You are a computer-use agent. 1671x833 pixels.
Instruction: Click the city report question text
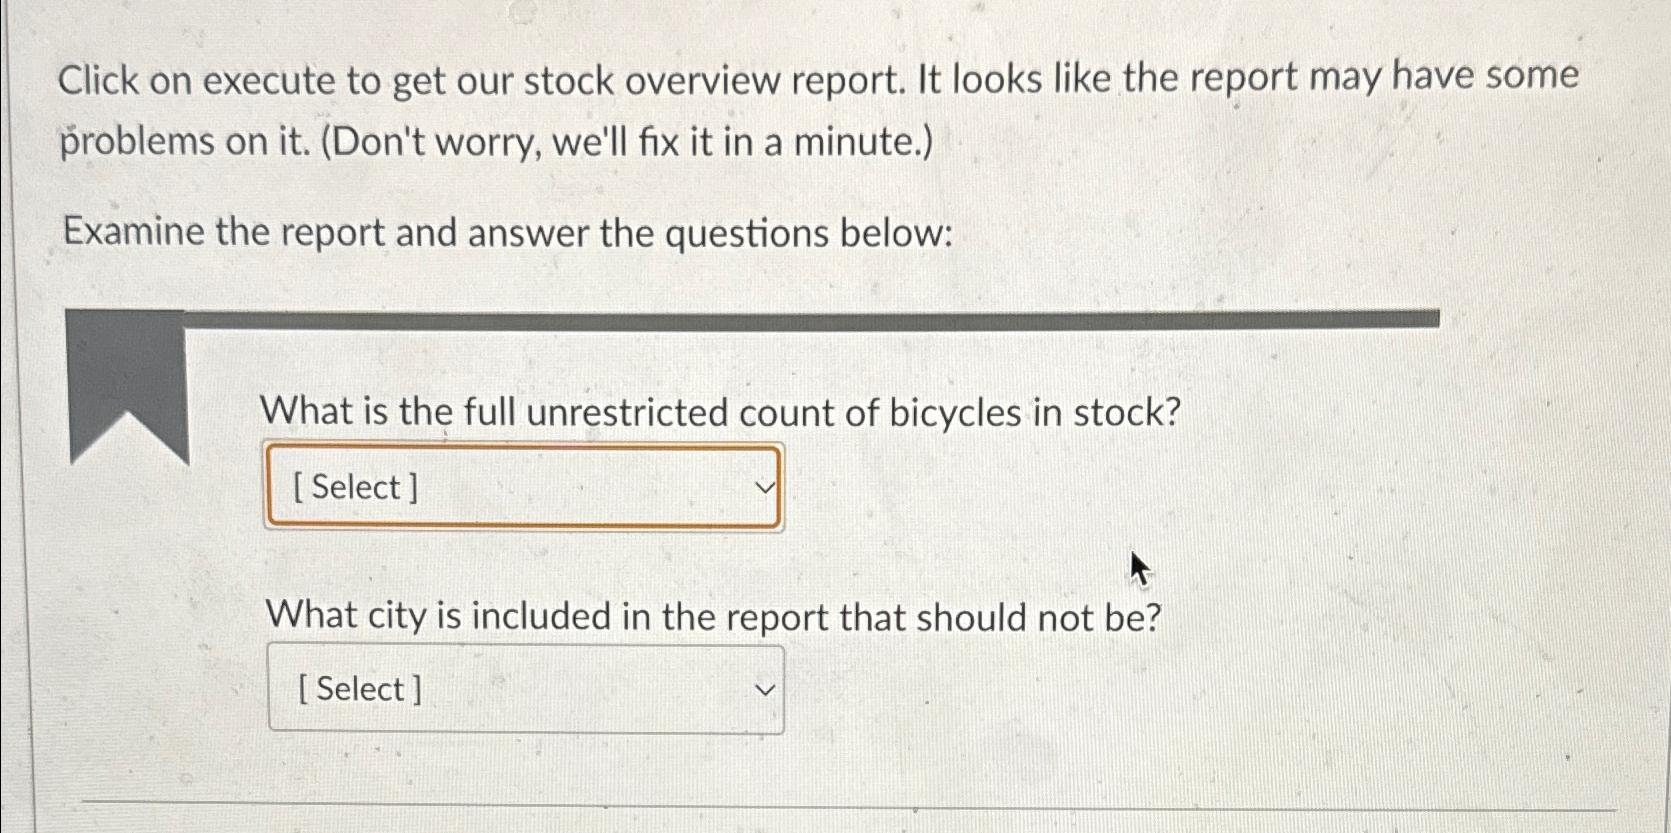(x=714, y=617)
